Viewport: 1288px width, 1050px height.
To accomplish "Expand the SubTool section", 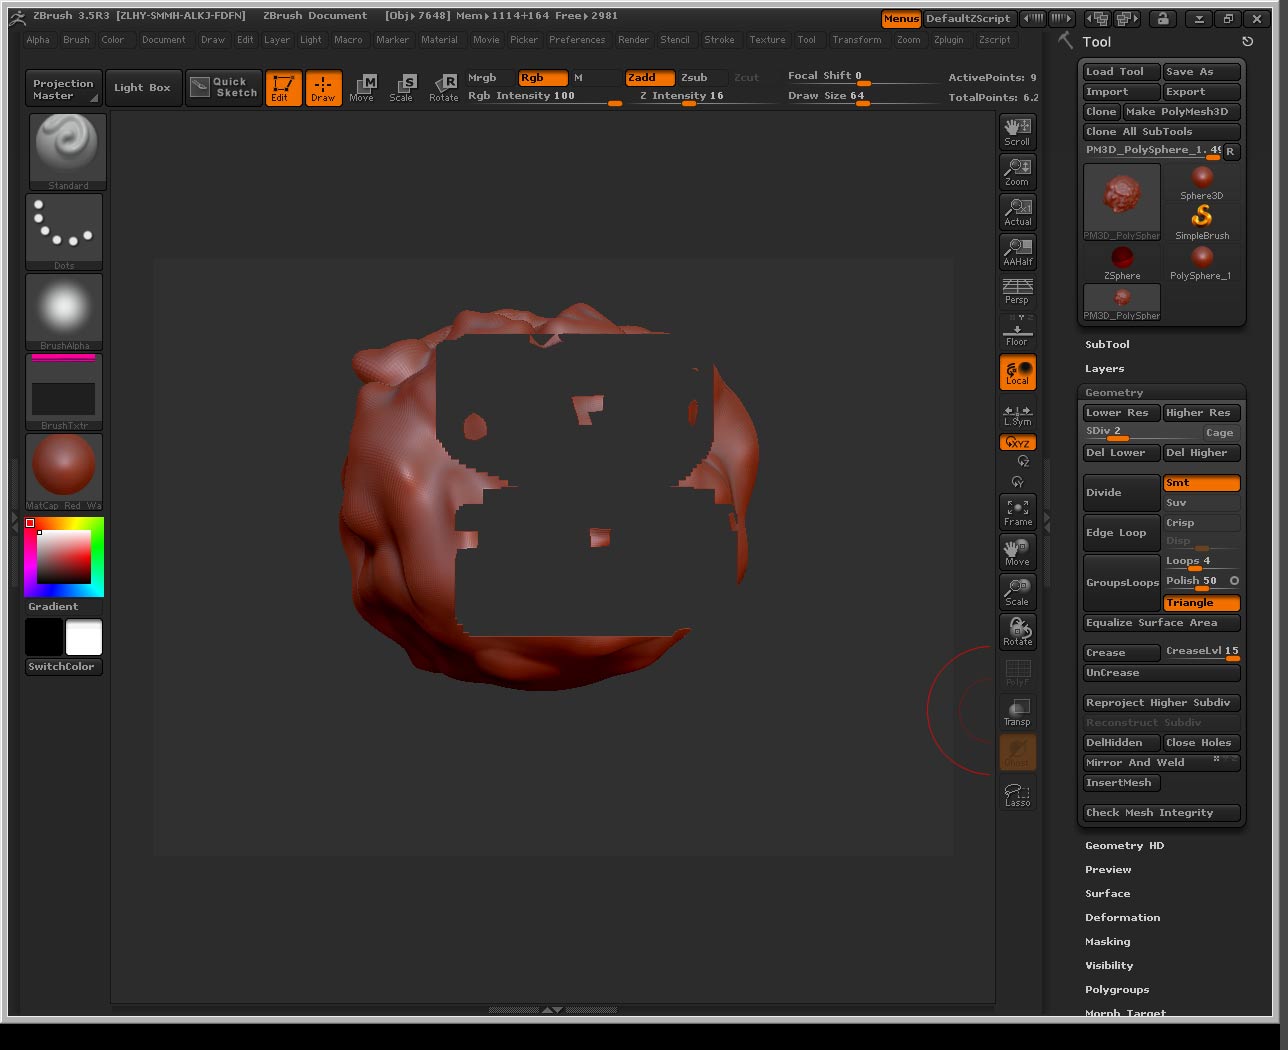I will click(1107, 344).
